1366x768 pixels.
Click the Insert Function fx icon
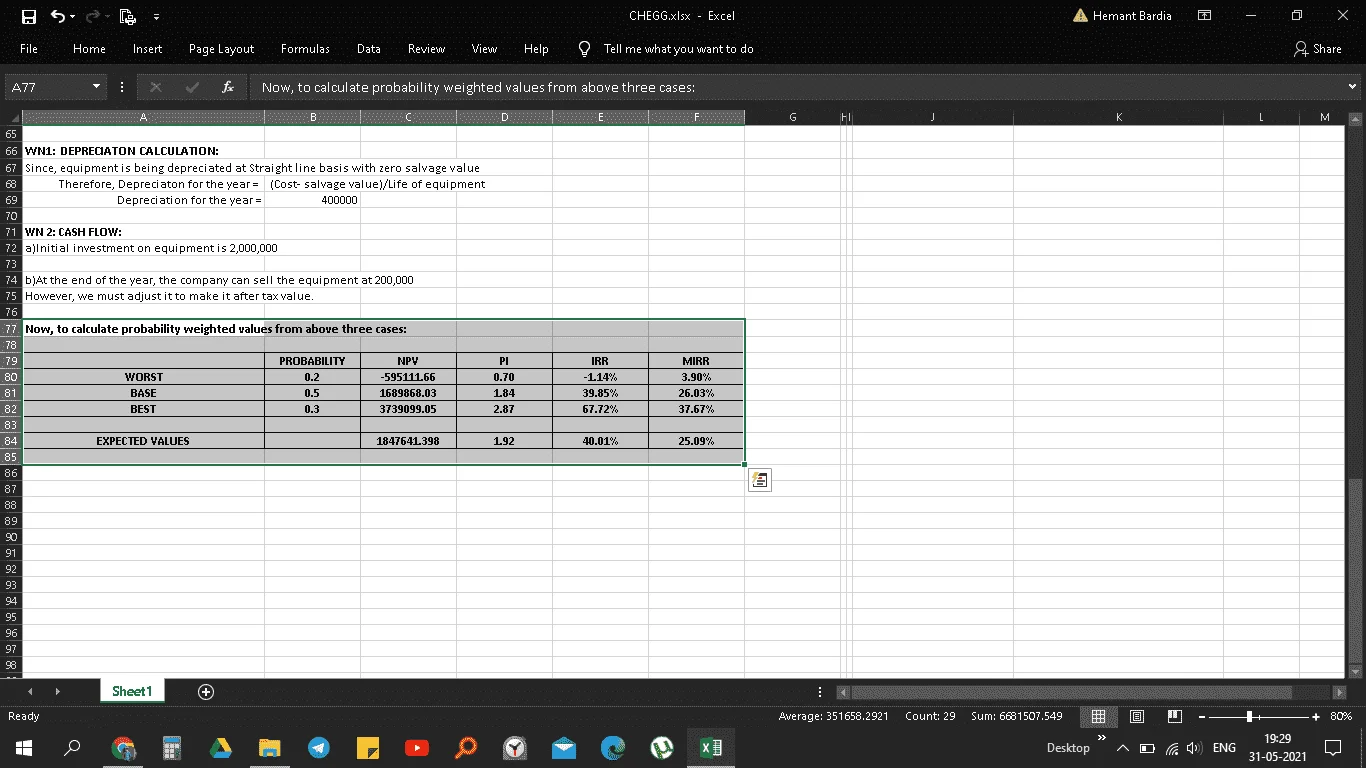(228, 87)
